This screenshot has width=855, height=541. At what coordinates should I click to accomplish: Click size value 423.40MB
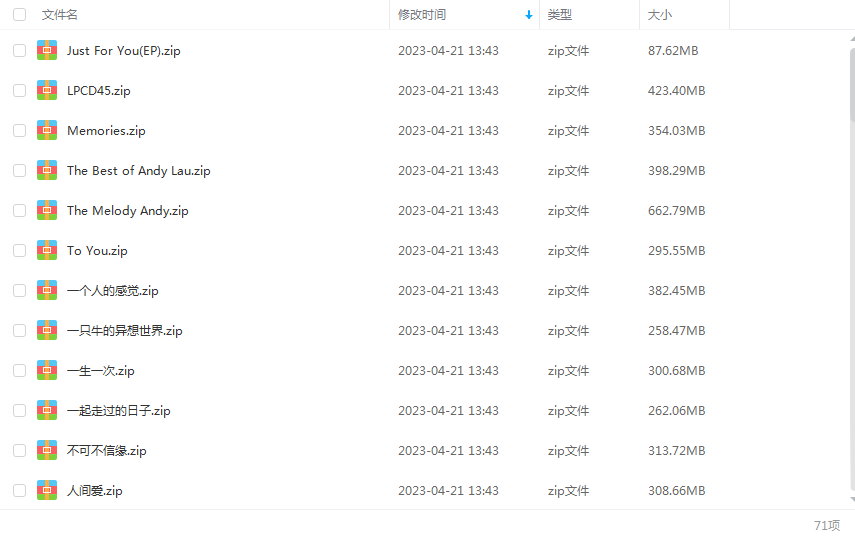[677, 91]
